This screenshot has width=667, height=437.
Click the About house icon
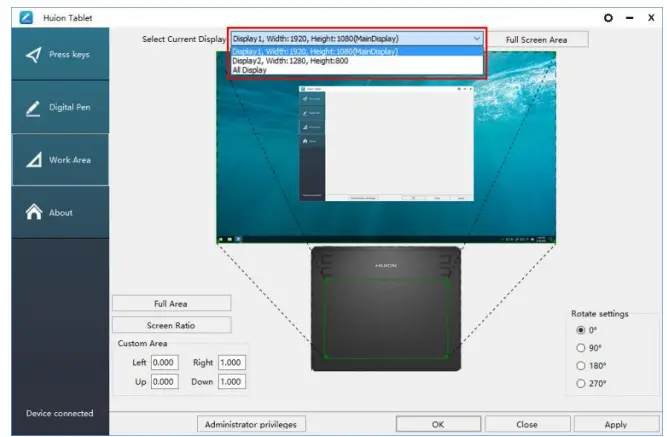[34, 211]
